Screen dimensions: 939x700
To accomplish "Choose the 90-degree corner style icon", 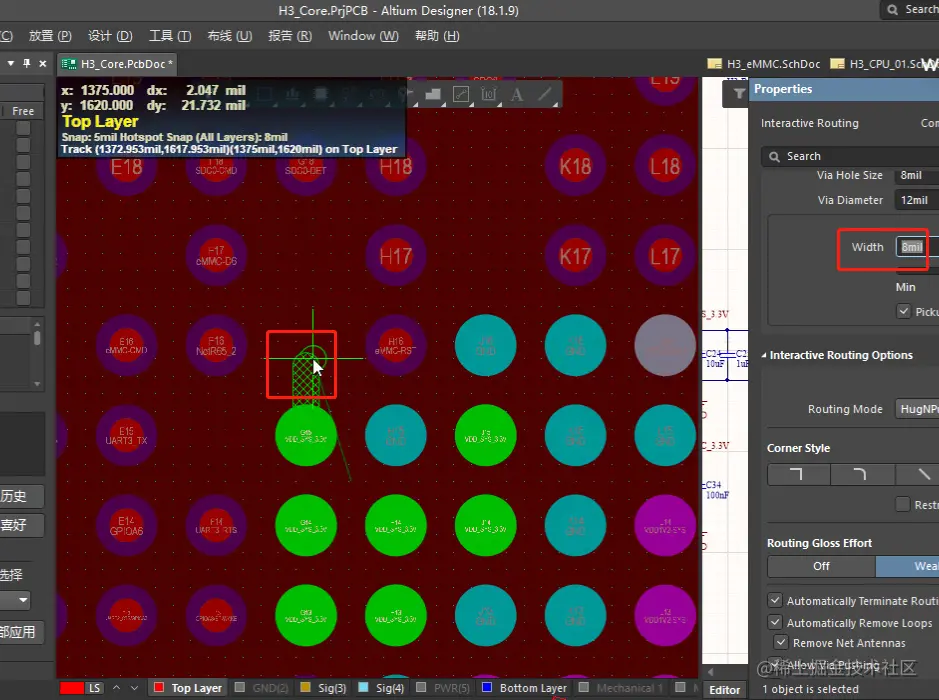I will 798,474.
